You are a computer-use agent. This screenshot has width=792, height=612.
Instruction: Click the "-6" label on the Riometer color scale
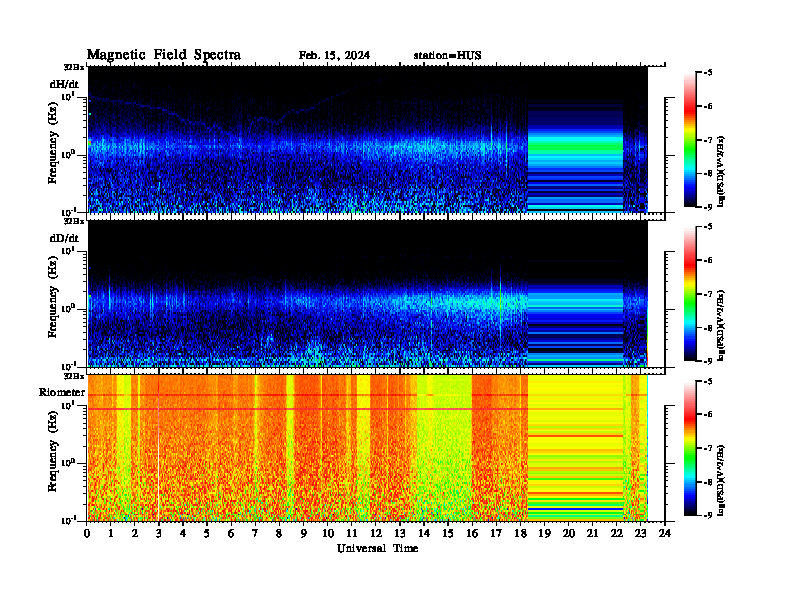point(708,414)
